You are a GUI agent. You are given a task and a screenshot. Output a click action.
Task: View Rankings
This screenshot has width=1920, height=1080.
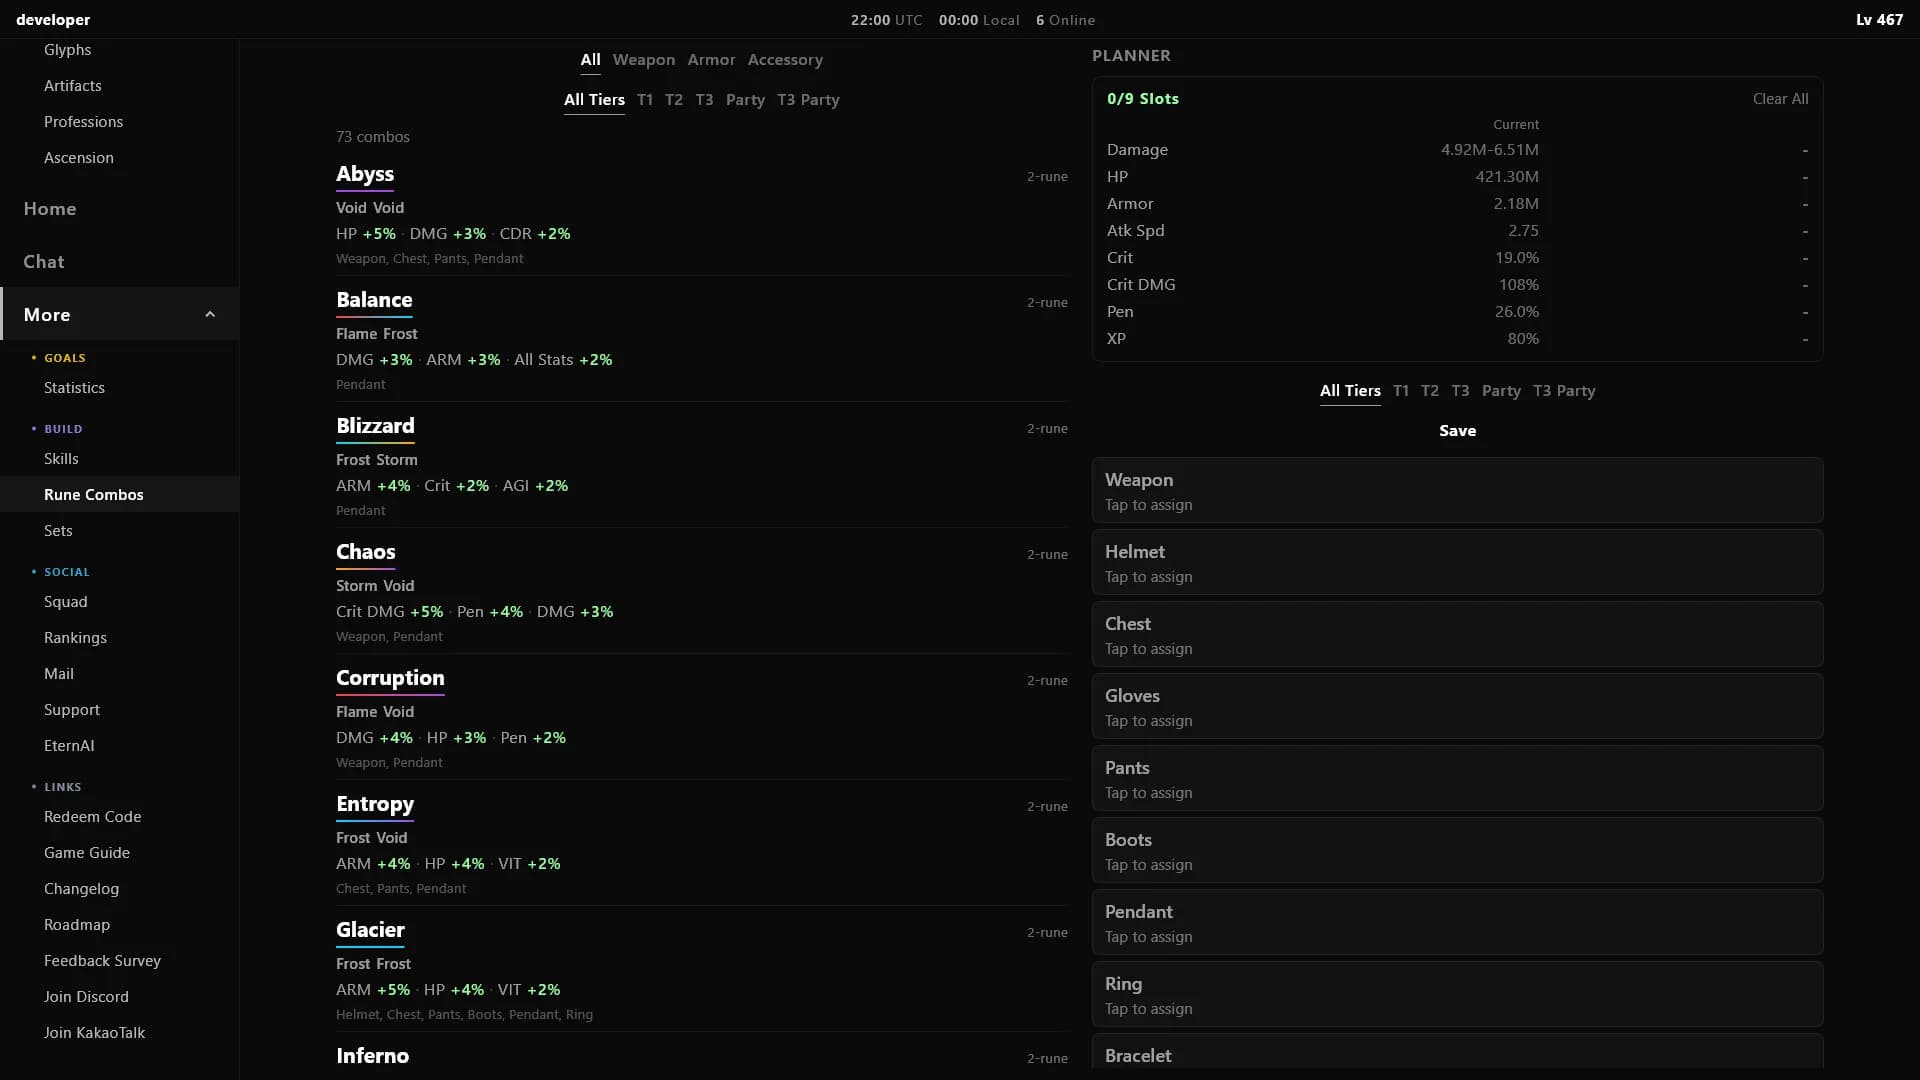(x=75, y=638)
